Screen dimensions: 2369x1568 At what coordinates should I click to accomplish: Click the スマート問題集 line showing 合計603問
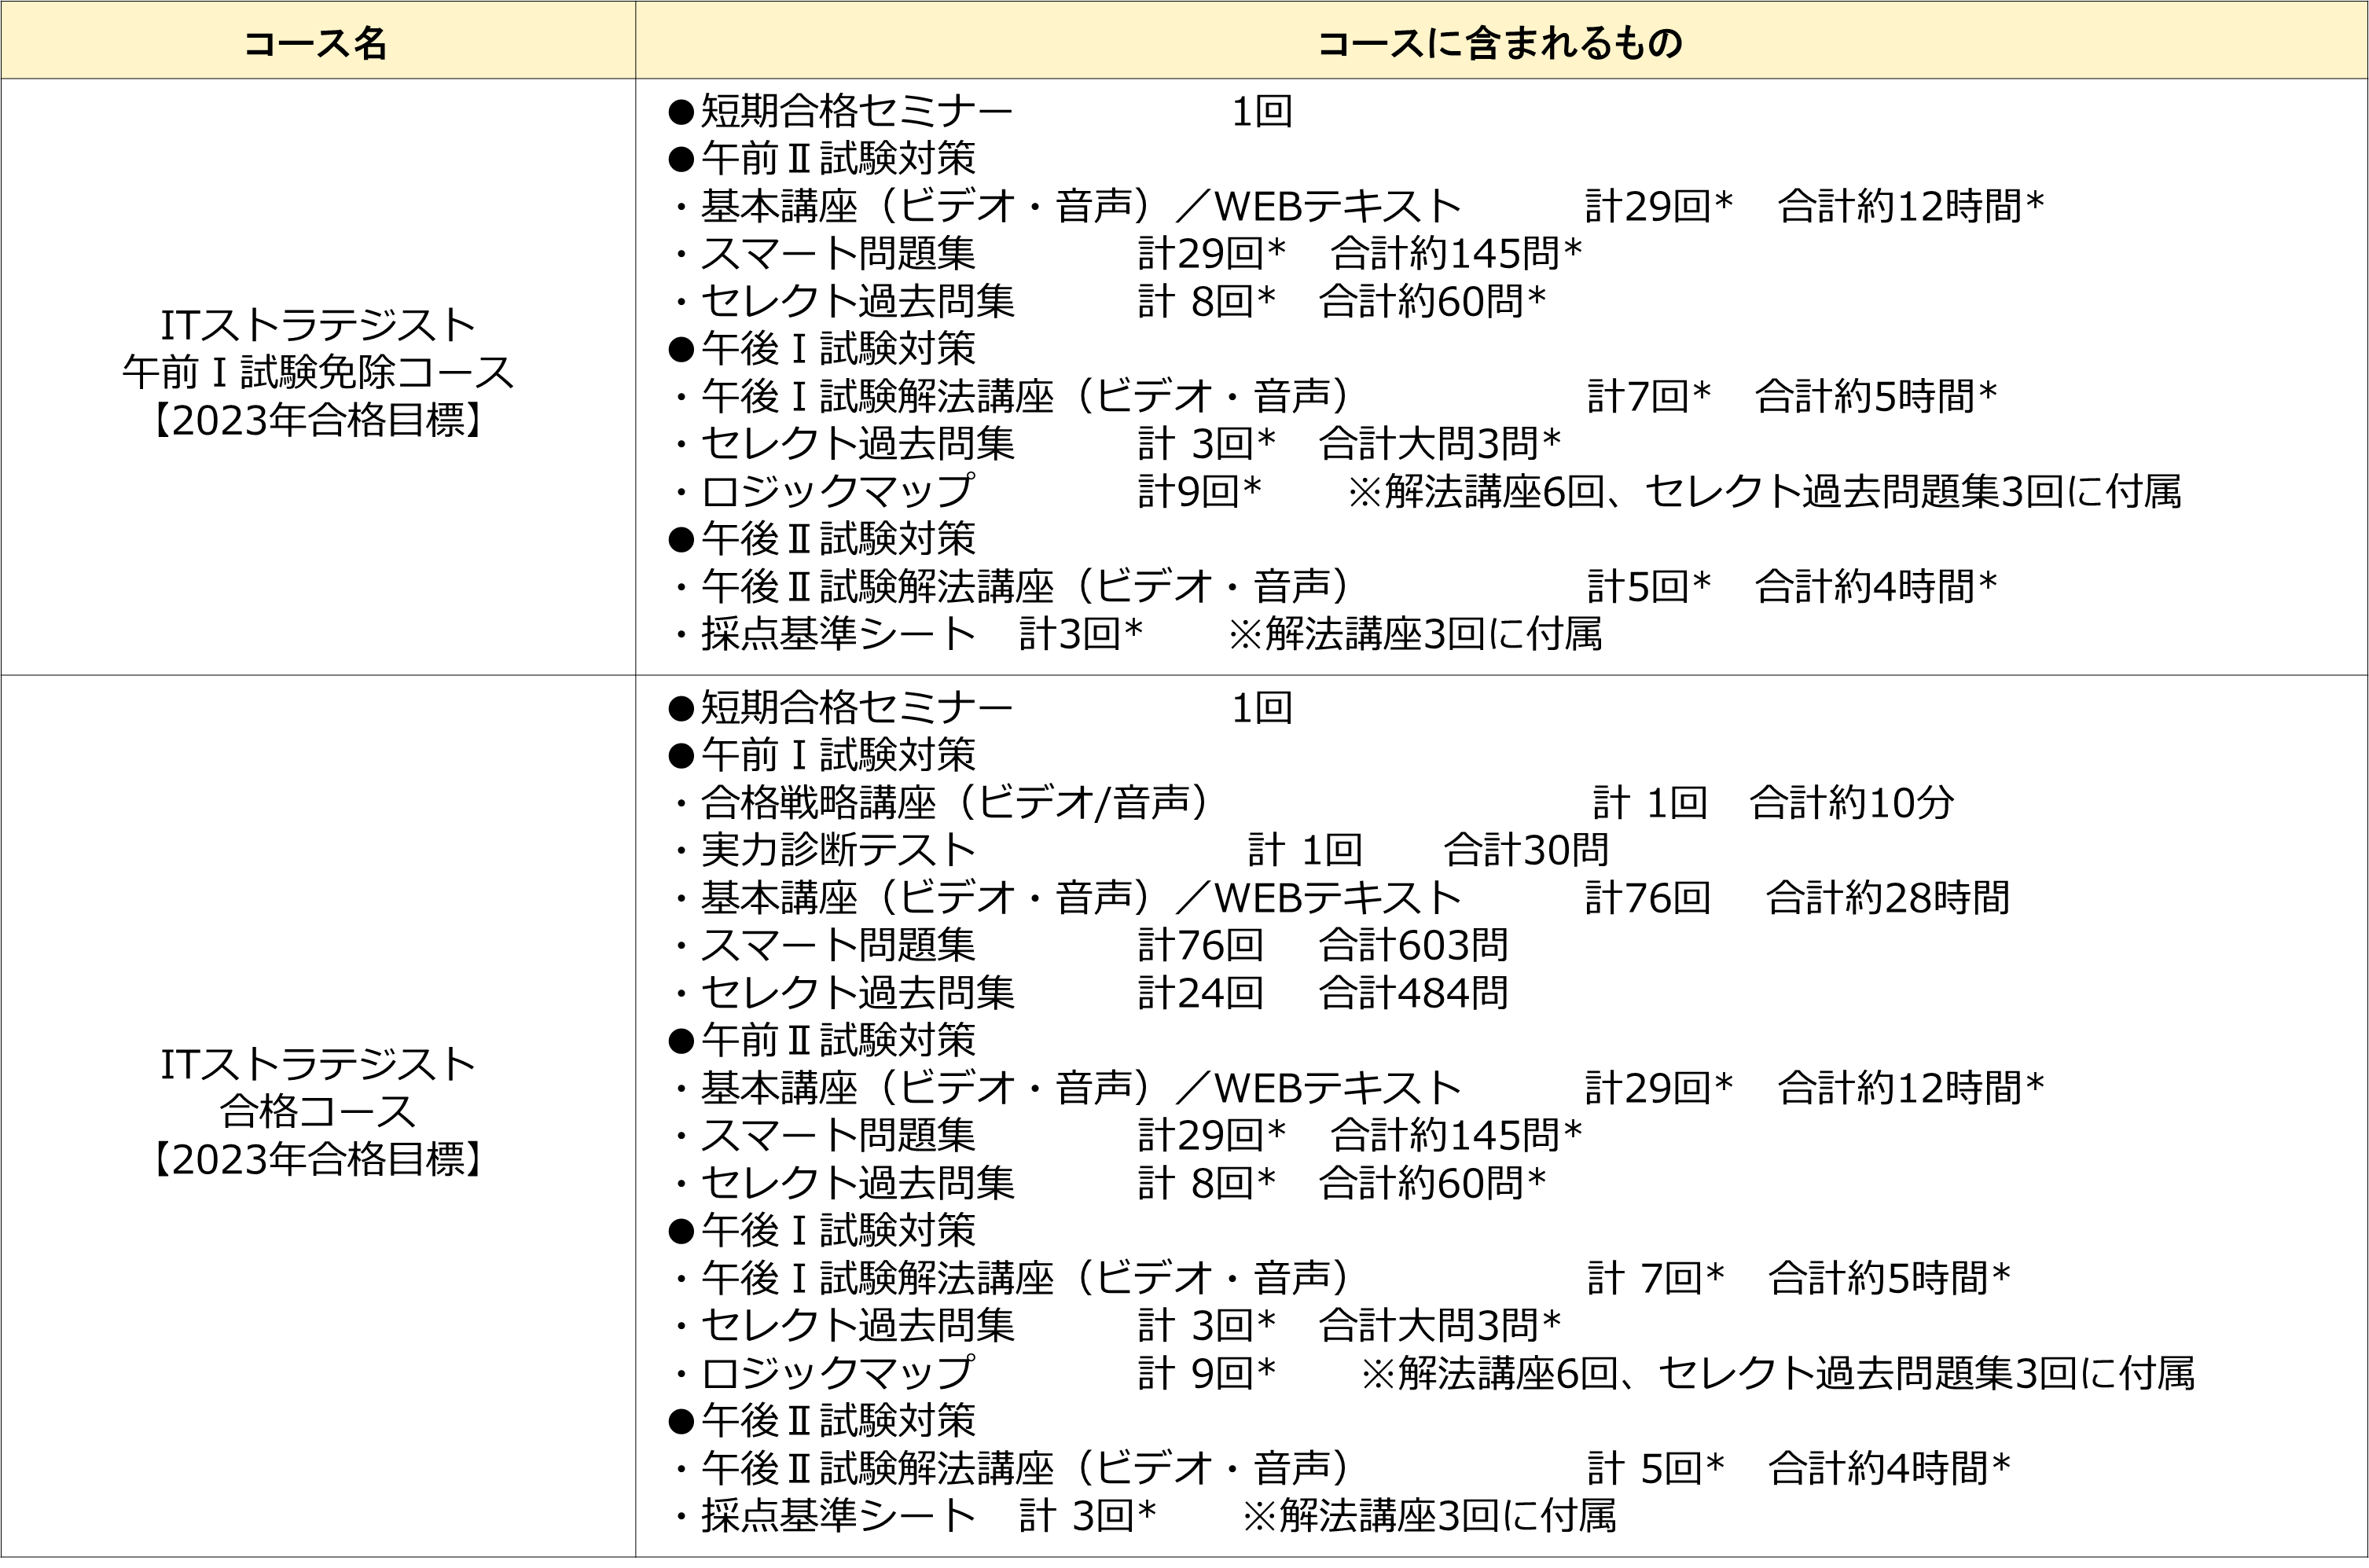838,945
